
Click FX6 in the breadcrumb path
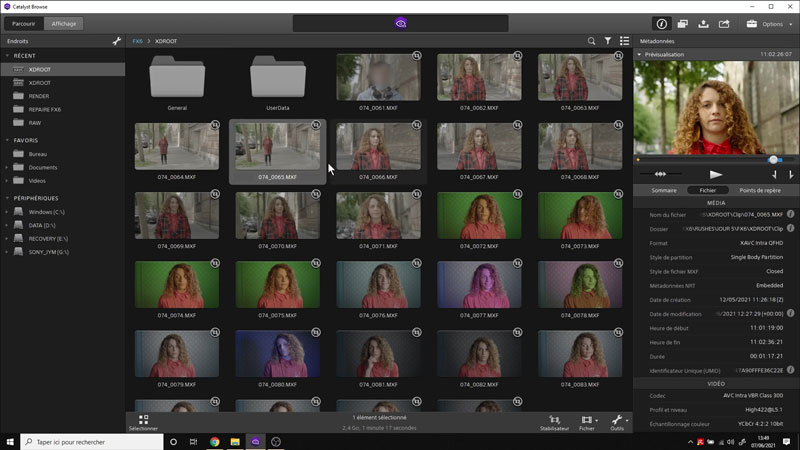pyautogui.click(x=137, y=41)
